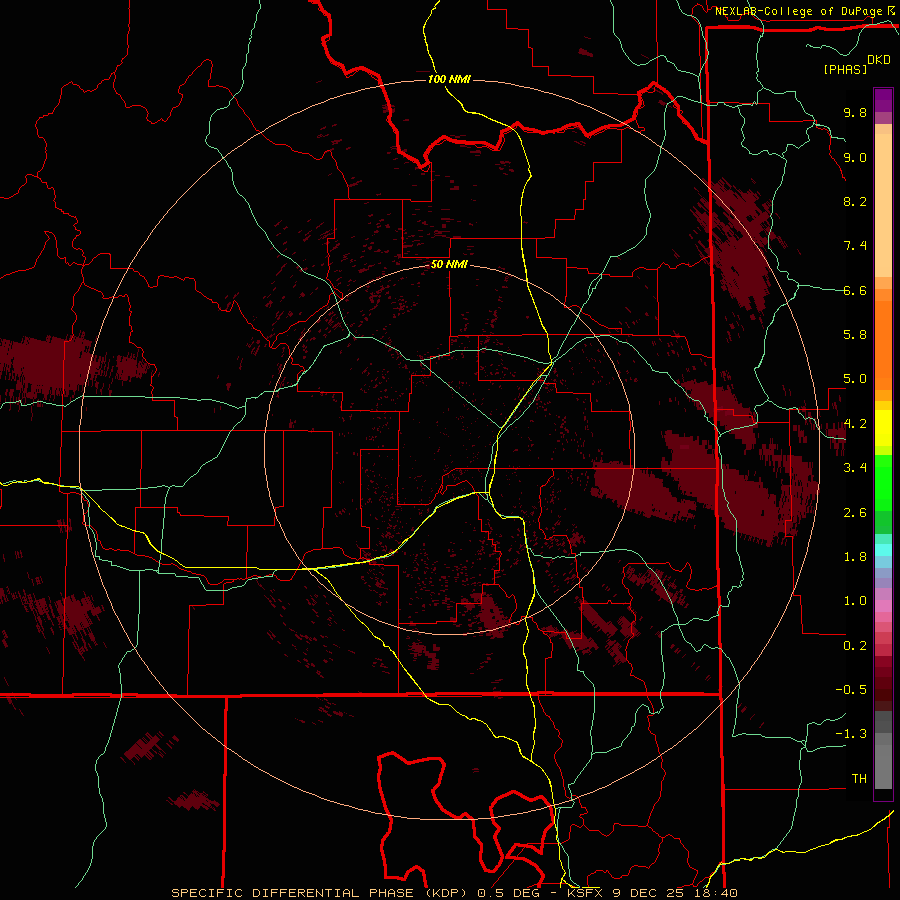This screenshot has width=900, height=900.
Task: Click the 2.6 value on the color scale
Action: 855,513
